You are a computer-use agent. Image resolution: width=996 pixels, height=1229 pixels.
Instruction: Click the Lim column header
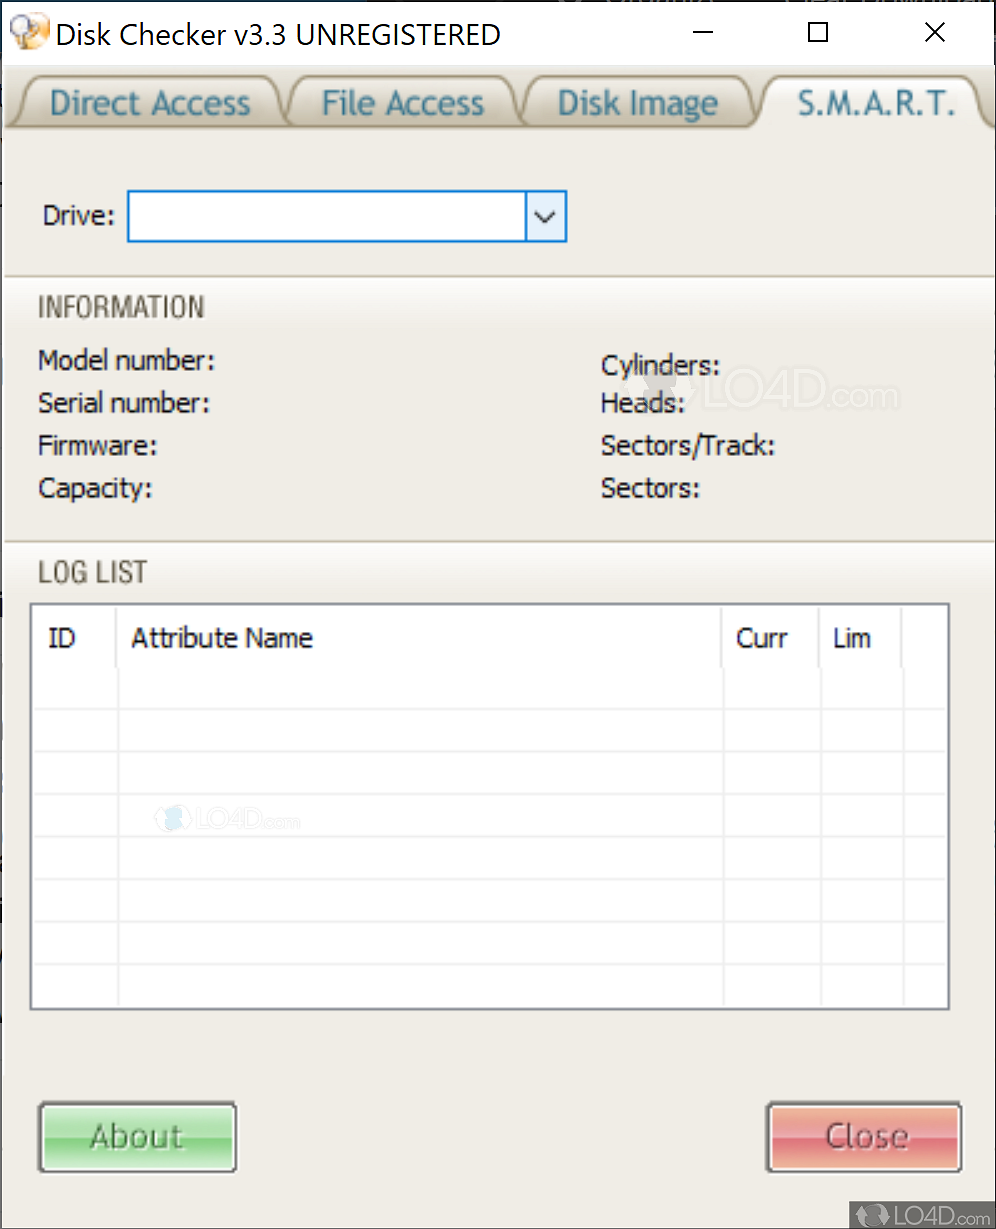point(852,638)
